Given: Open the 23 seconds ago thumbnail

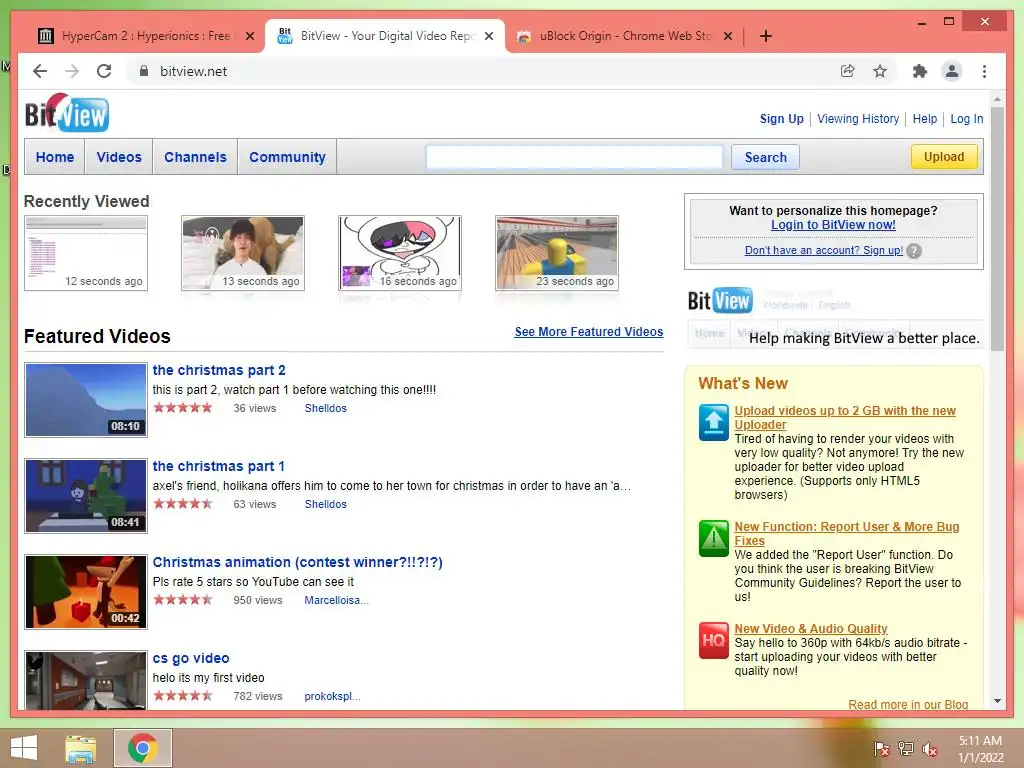Looking at the screenshot, I should pos(557,253).
